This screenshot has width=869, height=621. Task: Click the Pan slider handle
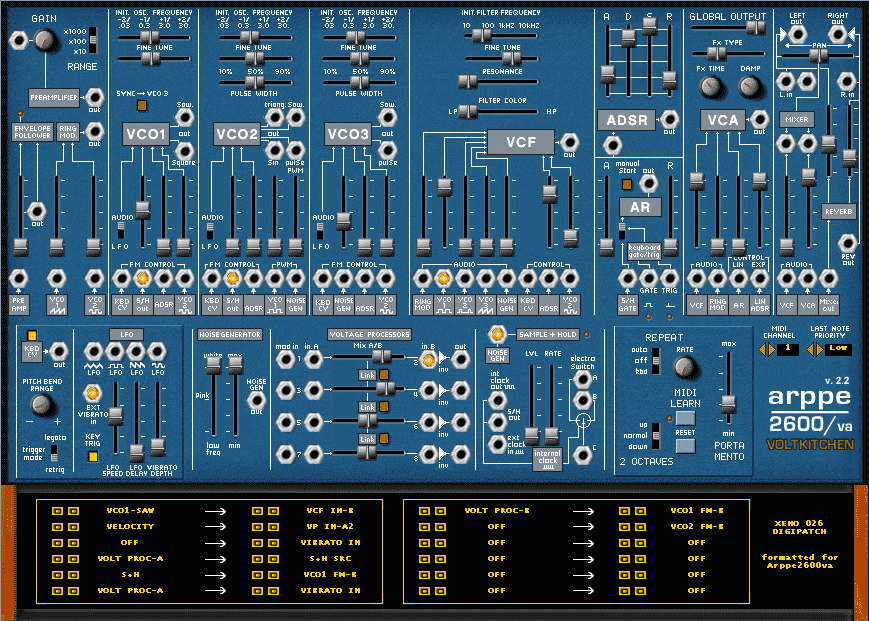tap(819, 55)
